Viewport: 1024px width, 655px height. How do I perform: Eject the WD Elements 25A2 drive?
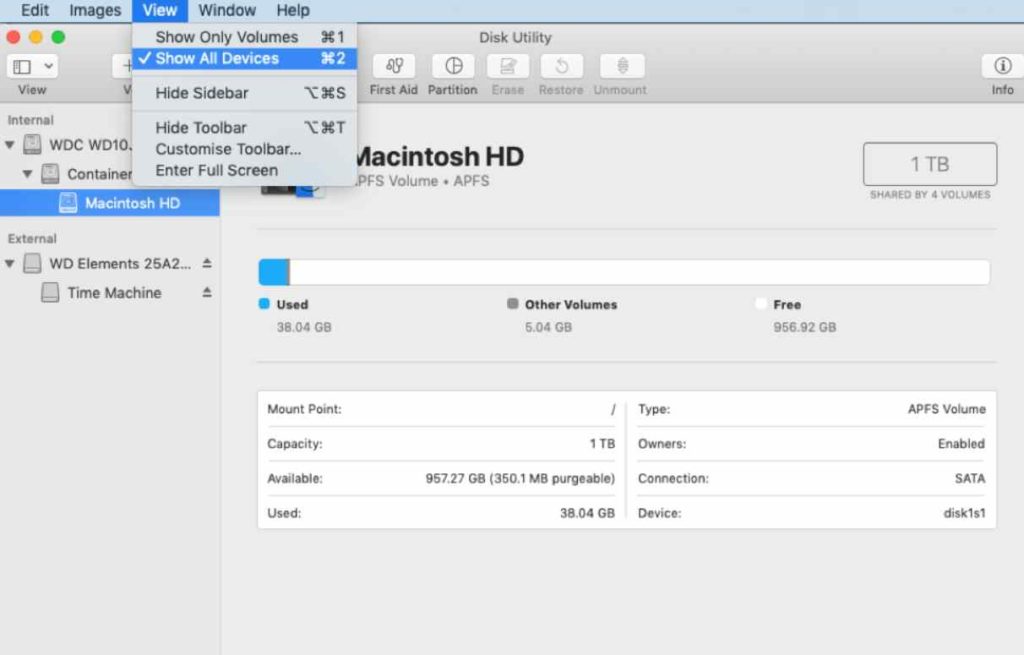coord(206,263)
